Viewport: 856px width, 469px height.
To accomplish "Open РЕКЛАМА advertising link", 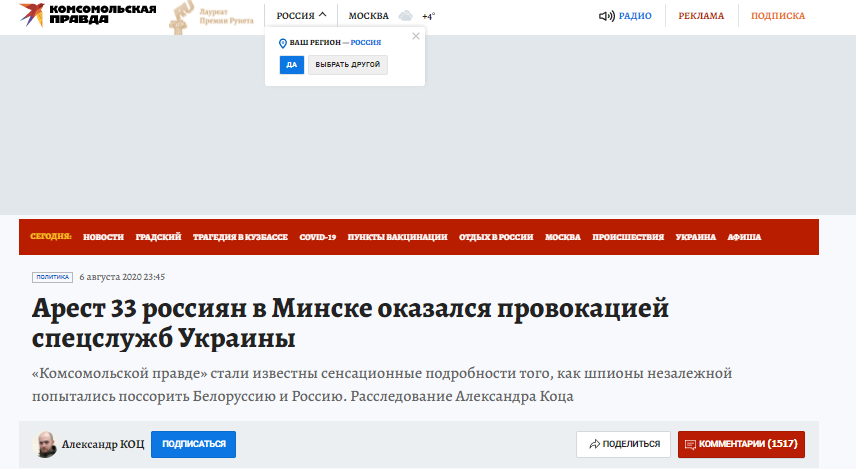I will click(701, 16).
